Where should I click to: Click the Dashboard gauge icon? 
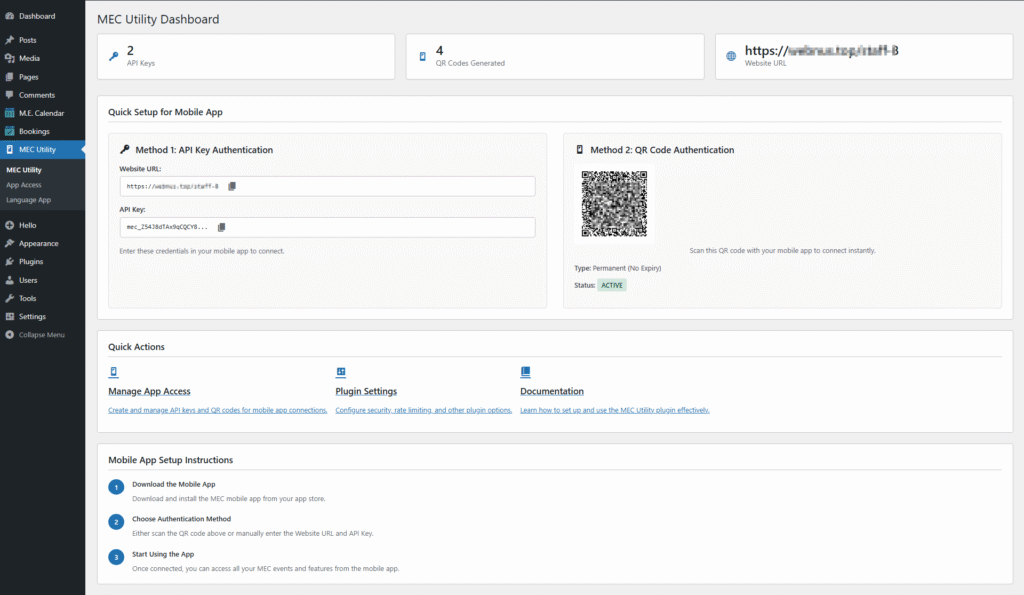pos(10,16)
